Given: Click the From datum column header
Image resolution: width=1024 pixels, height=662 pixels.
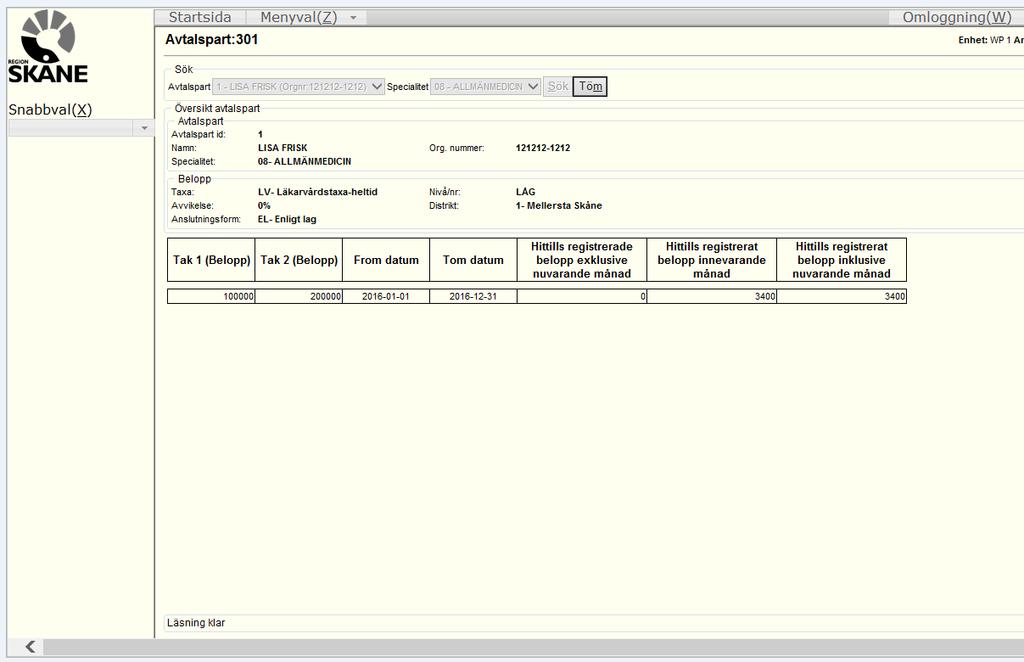Looking at the screenshot, I should click(386, 260).
